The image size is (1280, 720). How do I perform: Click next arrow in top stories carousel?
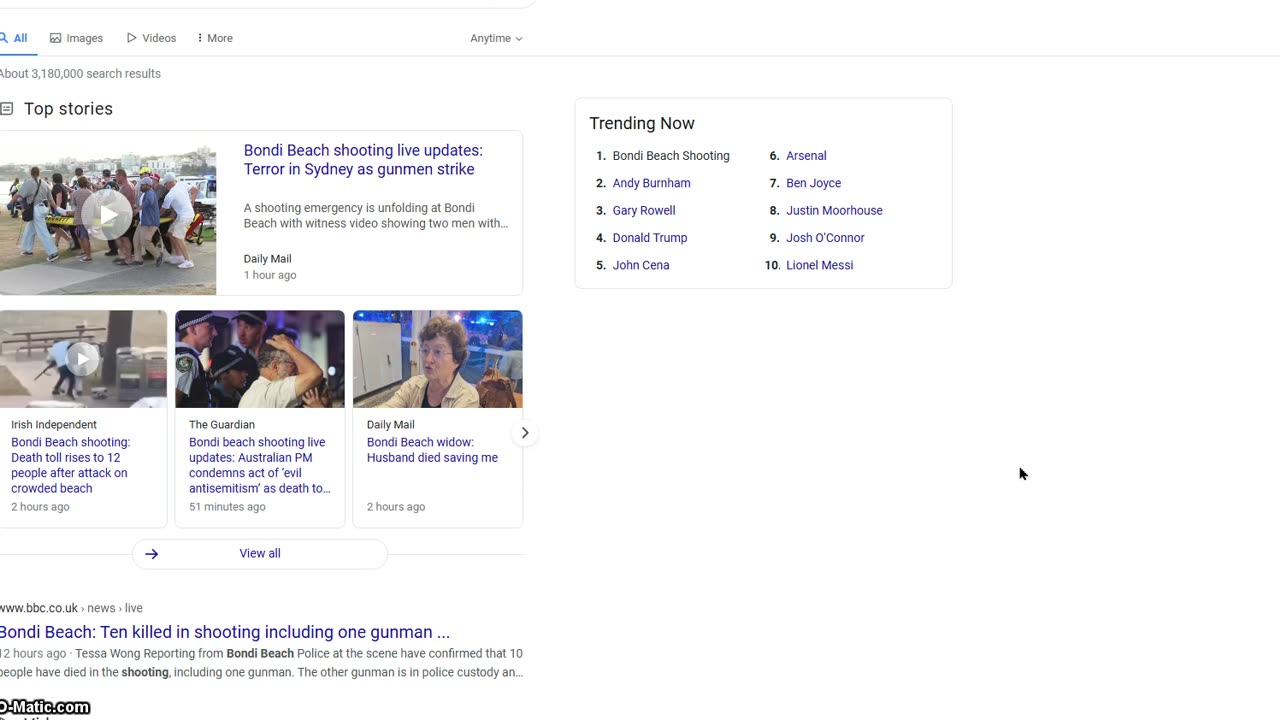tap(524, 433)
